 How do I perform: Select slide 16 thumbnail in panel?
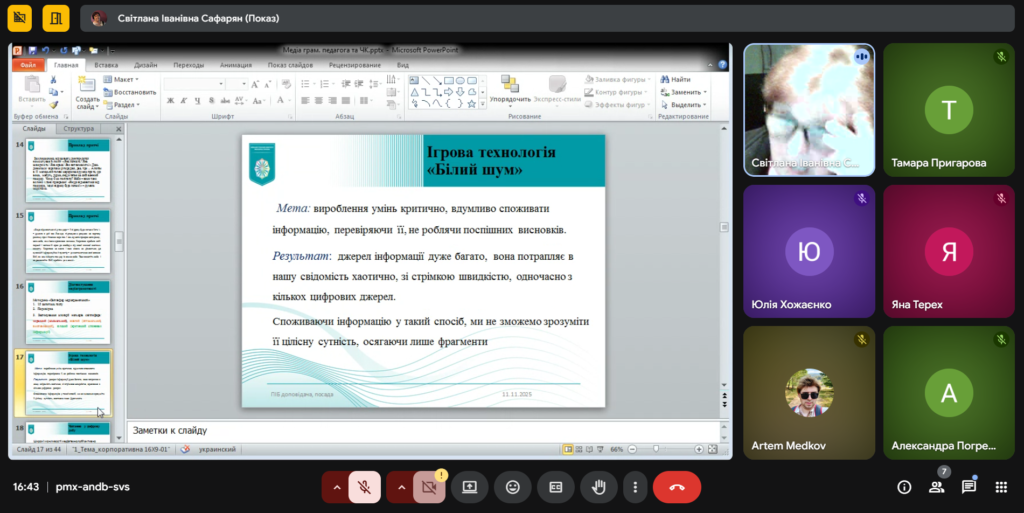[x=67, y=311]
